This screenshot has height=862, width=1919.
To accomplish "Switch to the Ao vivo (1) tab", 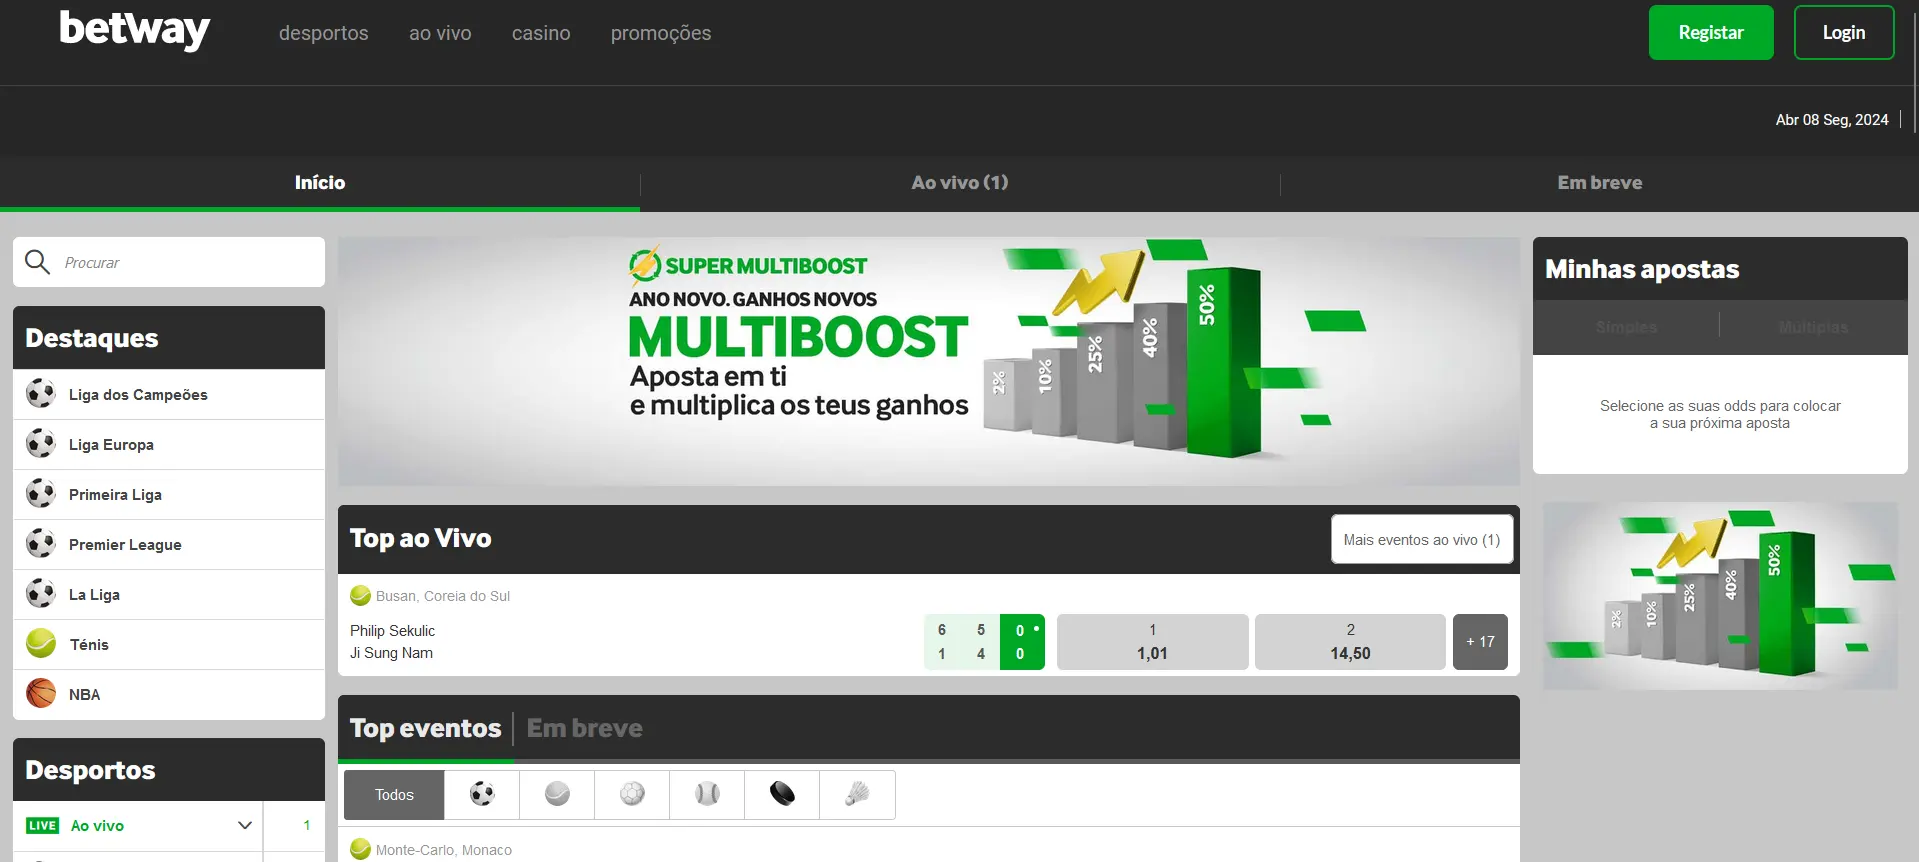I will pos(960,182).
